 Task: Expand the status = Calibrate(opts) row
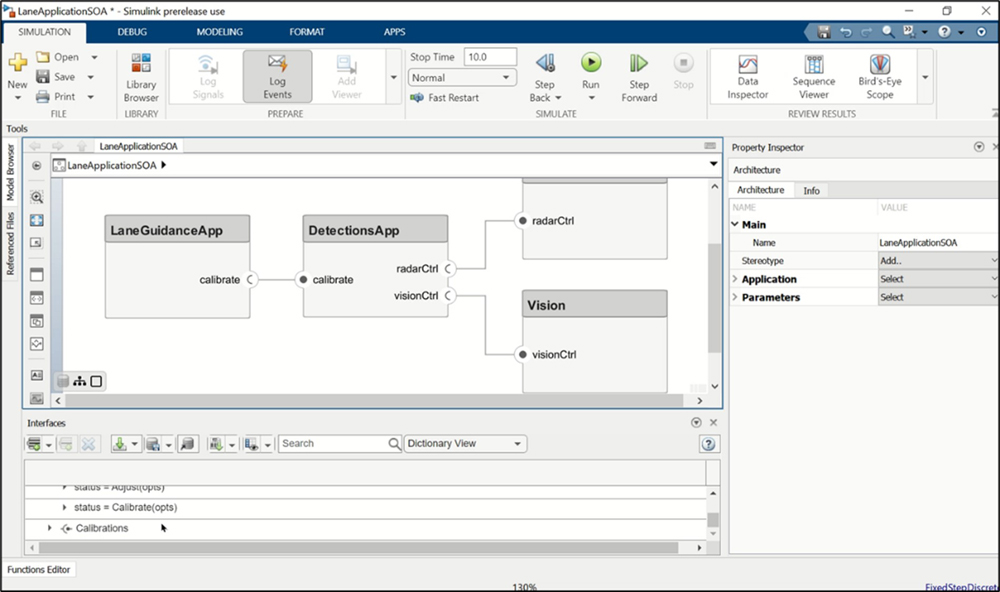tap(64, 508)
